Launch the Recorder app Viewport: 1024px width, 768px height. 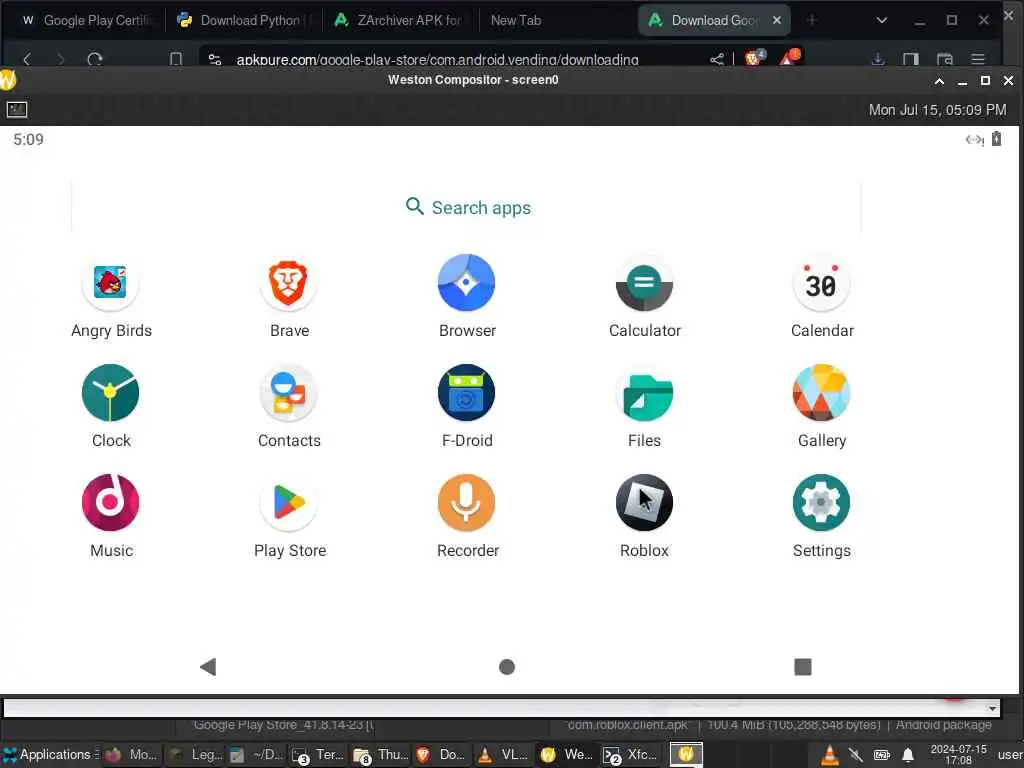[x=466, y=503]
